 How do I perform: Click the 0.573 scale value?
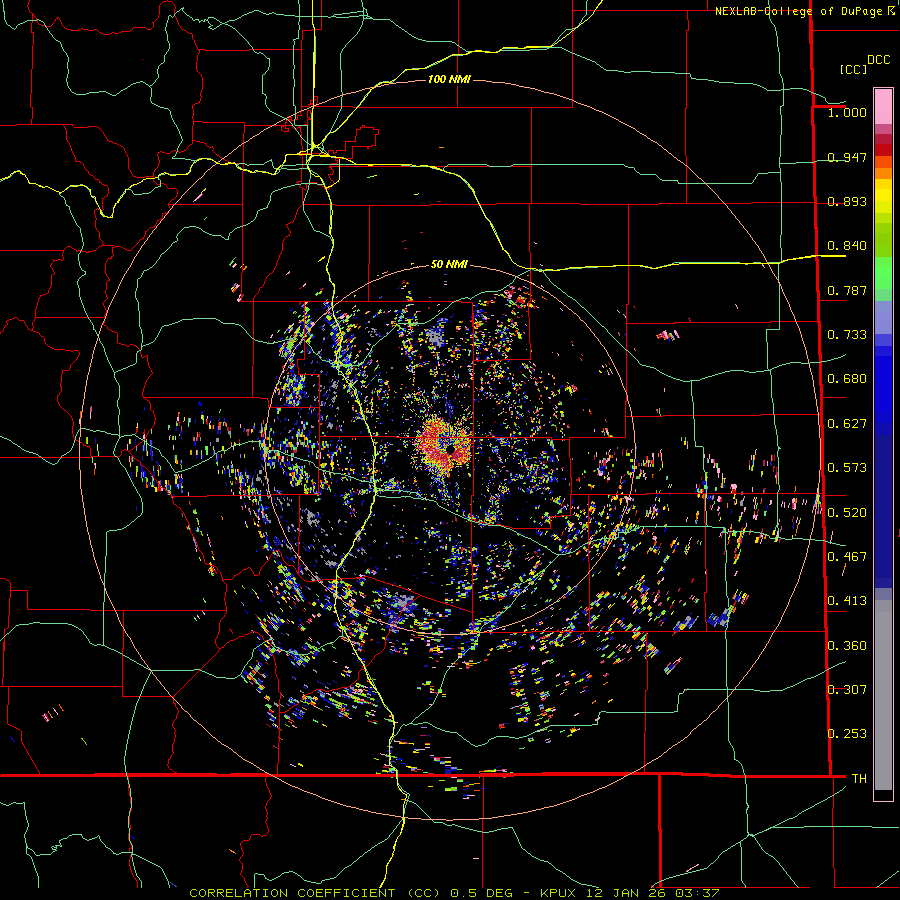click(x=847, y=468)
